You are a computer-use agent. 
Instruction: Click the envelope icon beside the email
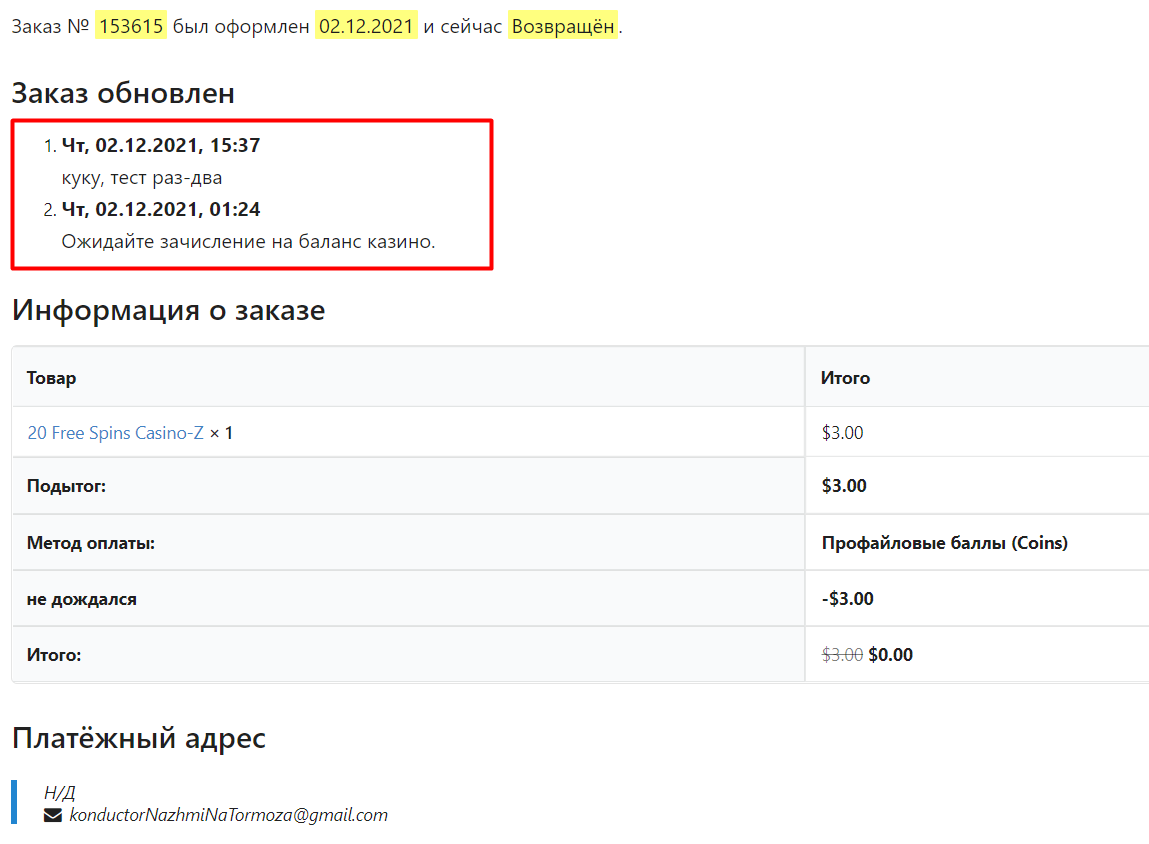point(53,815)
